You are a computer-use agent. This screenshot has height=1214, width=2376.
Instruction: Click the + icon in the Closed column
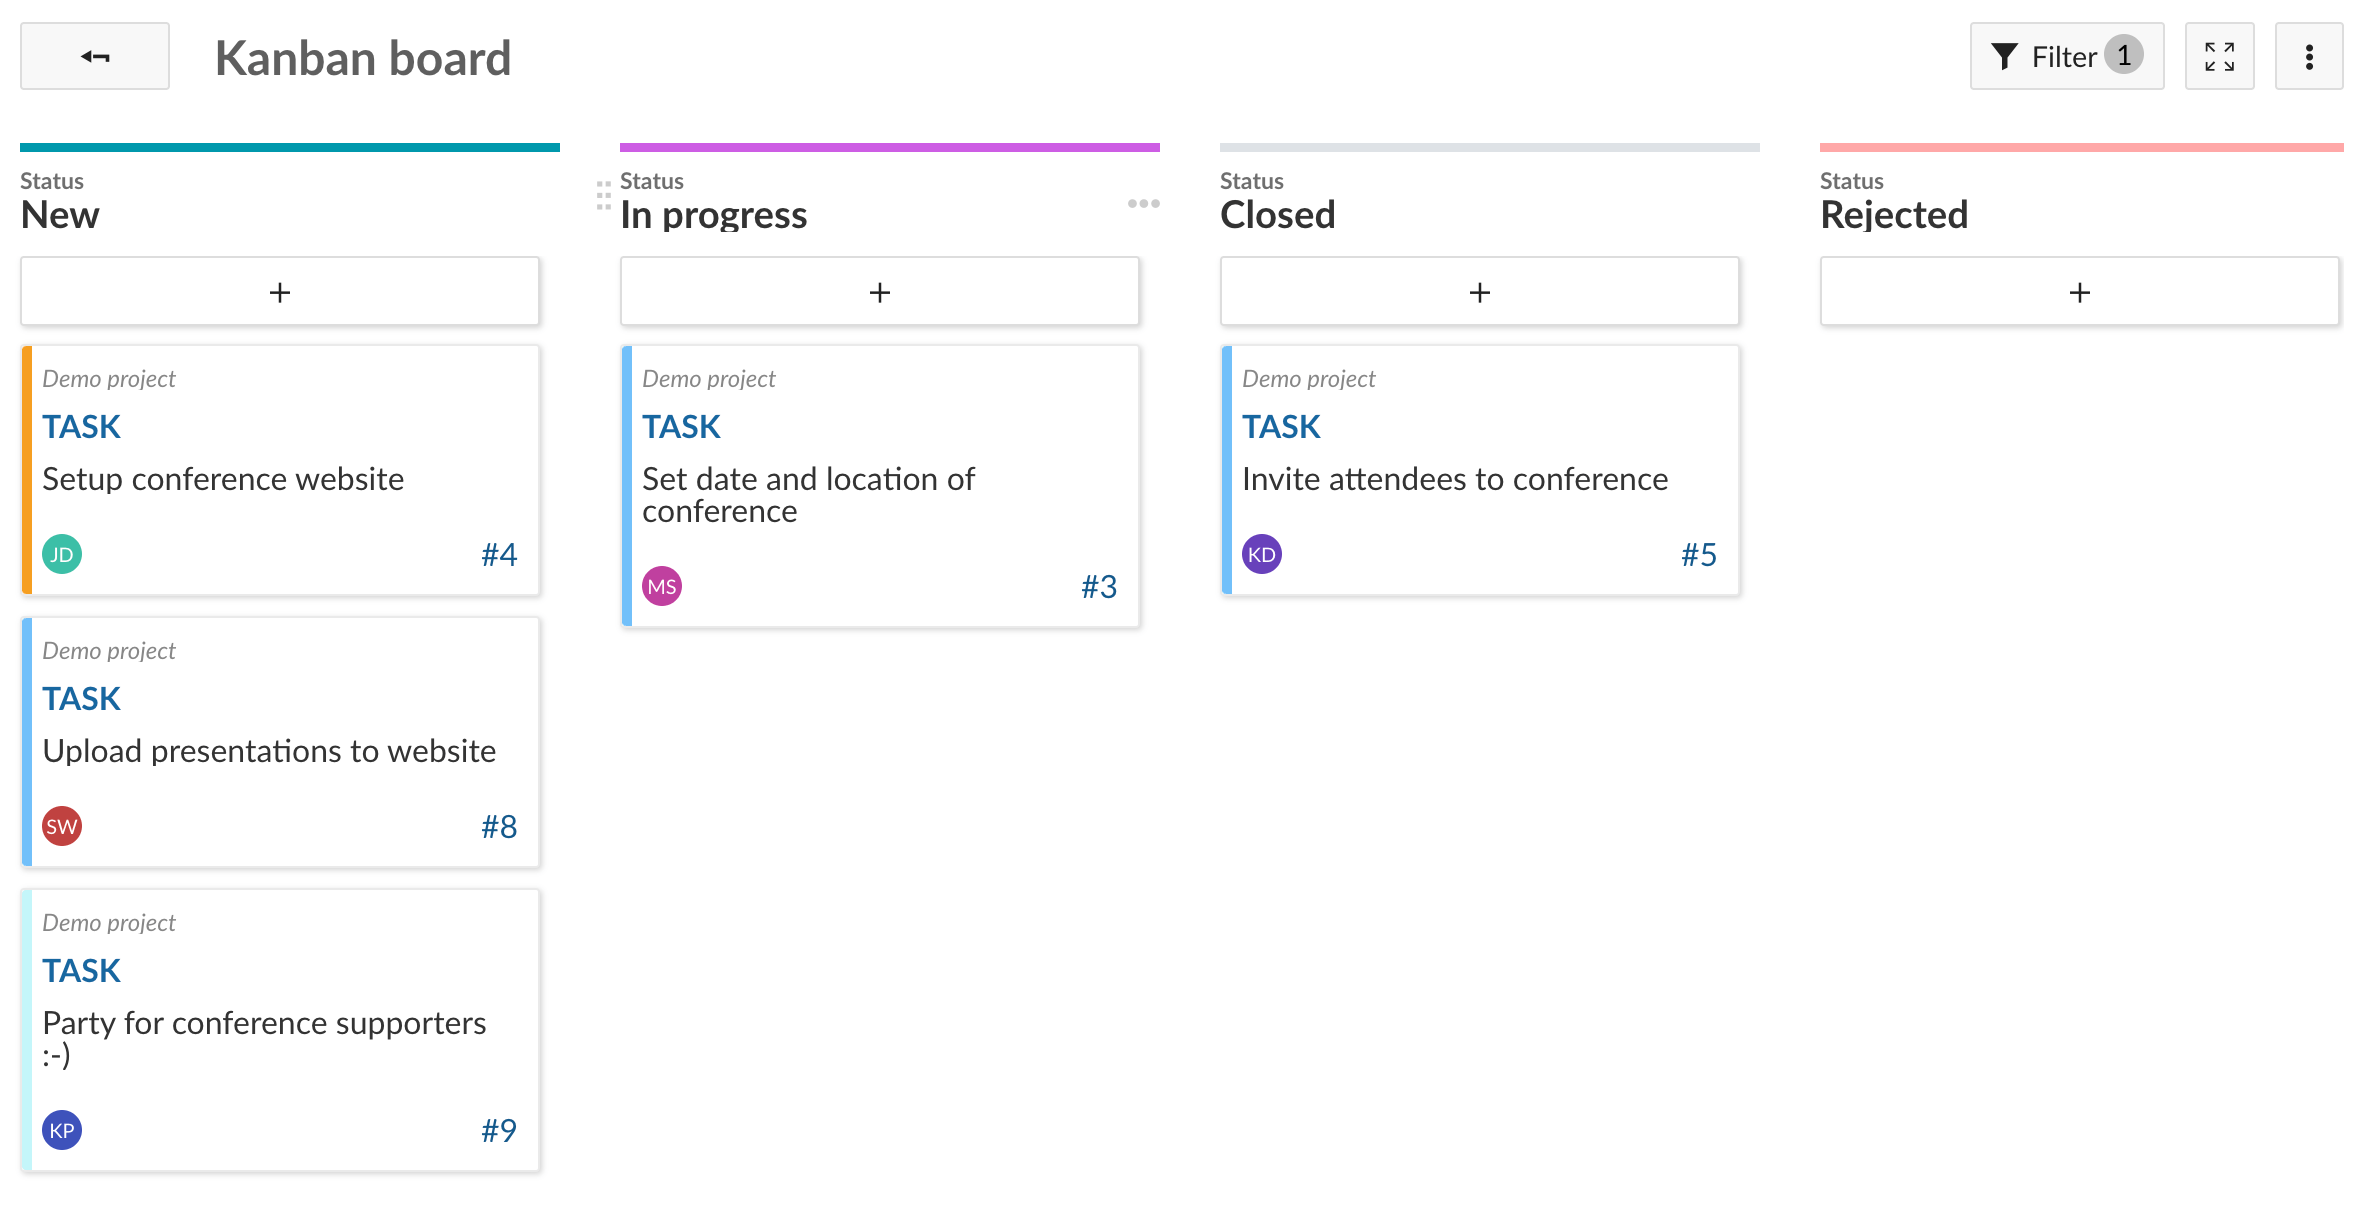point(1480,291)
